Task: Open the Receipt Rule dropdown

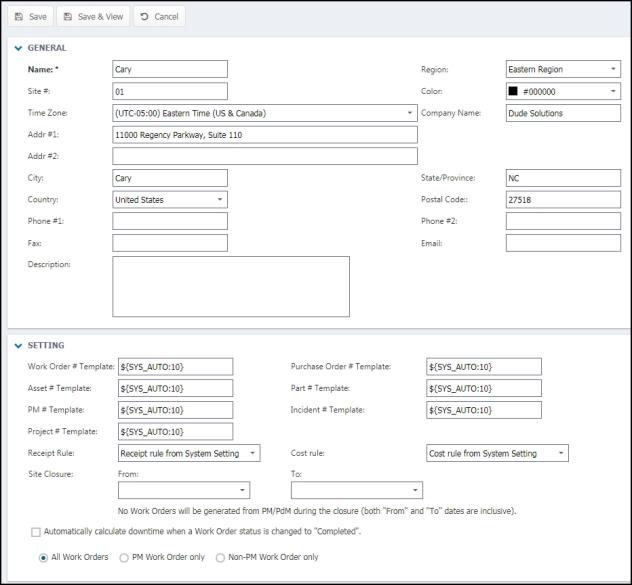Action: pyautogui.click(x=189, y=453)
